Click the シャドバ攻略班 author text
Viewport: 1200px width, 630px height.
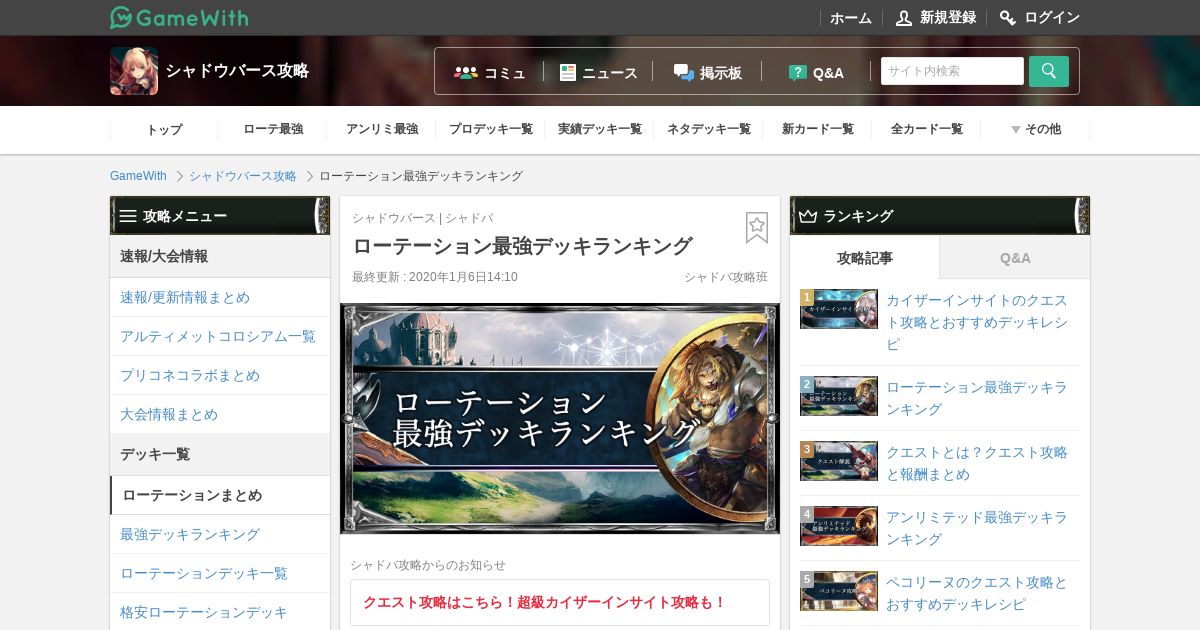click(726, 277)
